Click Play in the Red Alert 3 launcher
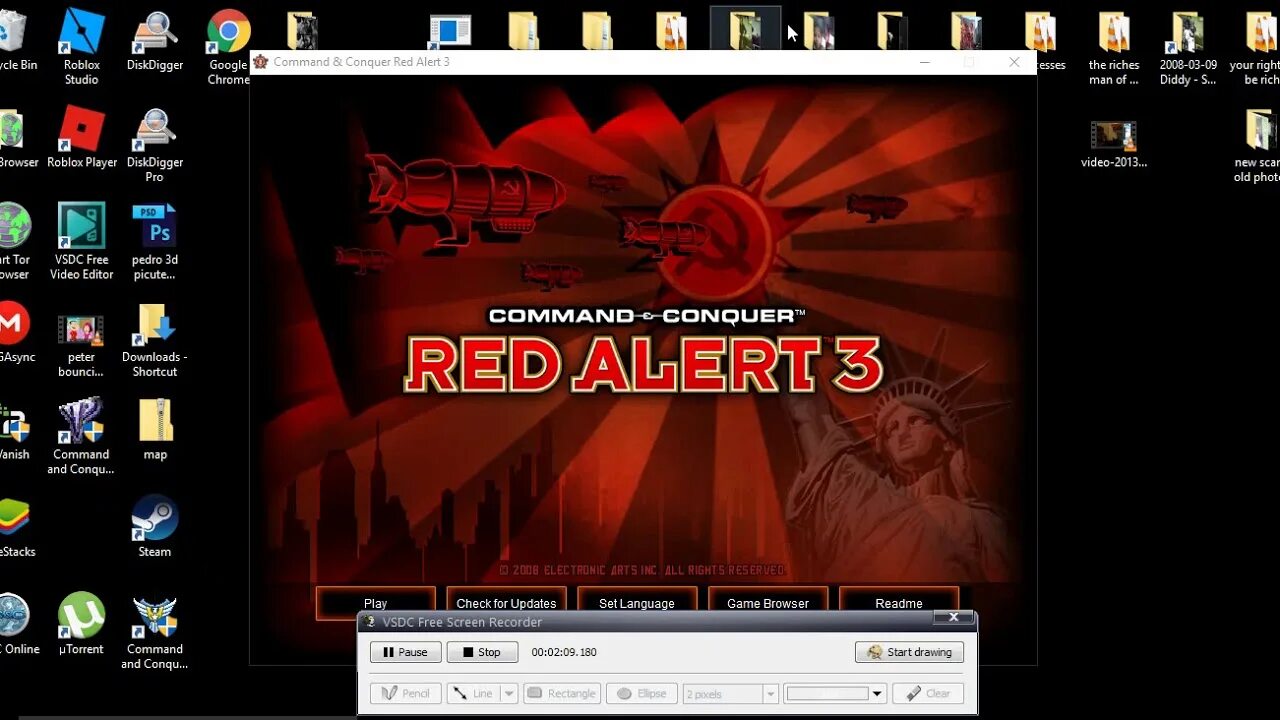The width and height of the screenshot is (1280, 720). click(376, 603)
